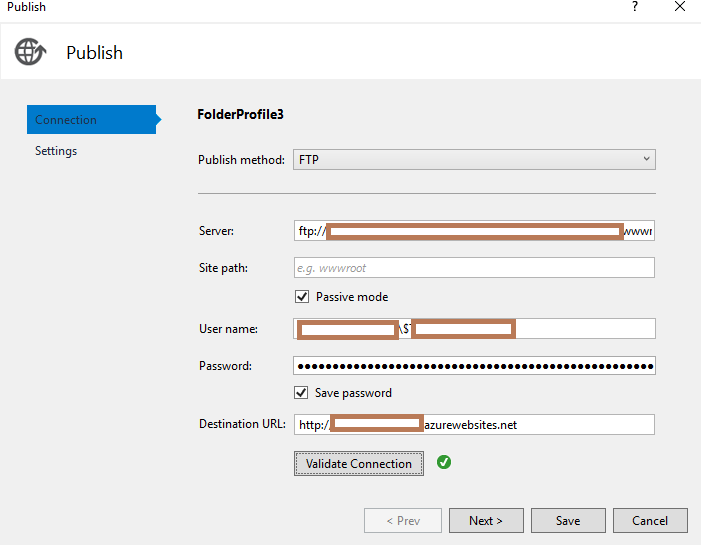Click the Validate Connection button
Image resolution: width=701 pixels, height=545 pixels.
[359, 464]
